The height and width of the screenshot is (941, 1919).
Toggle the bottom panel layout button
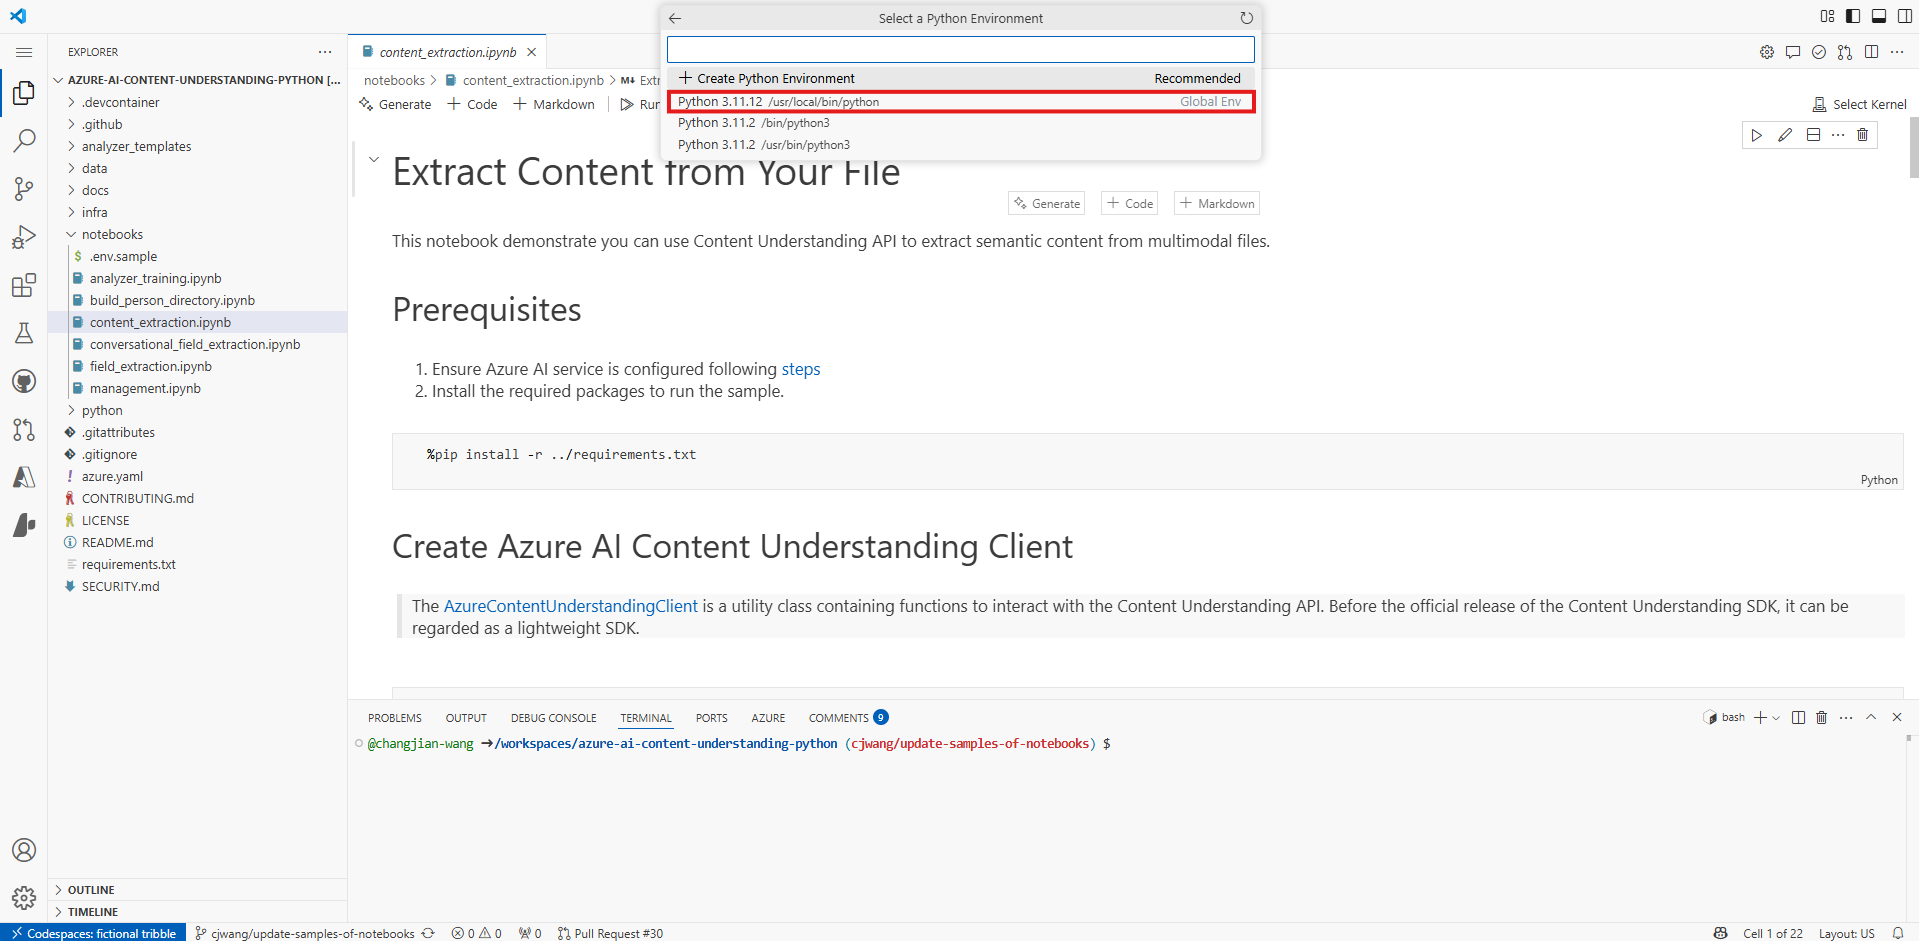(x=1879, y=16)
